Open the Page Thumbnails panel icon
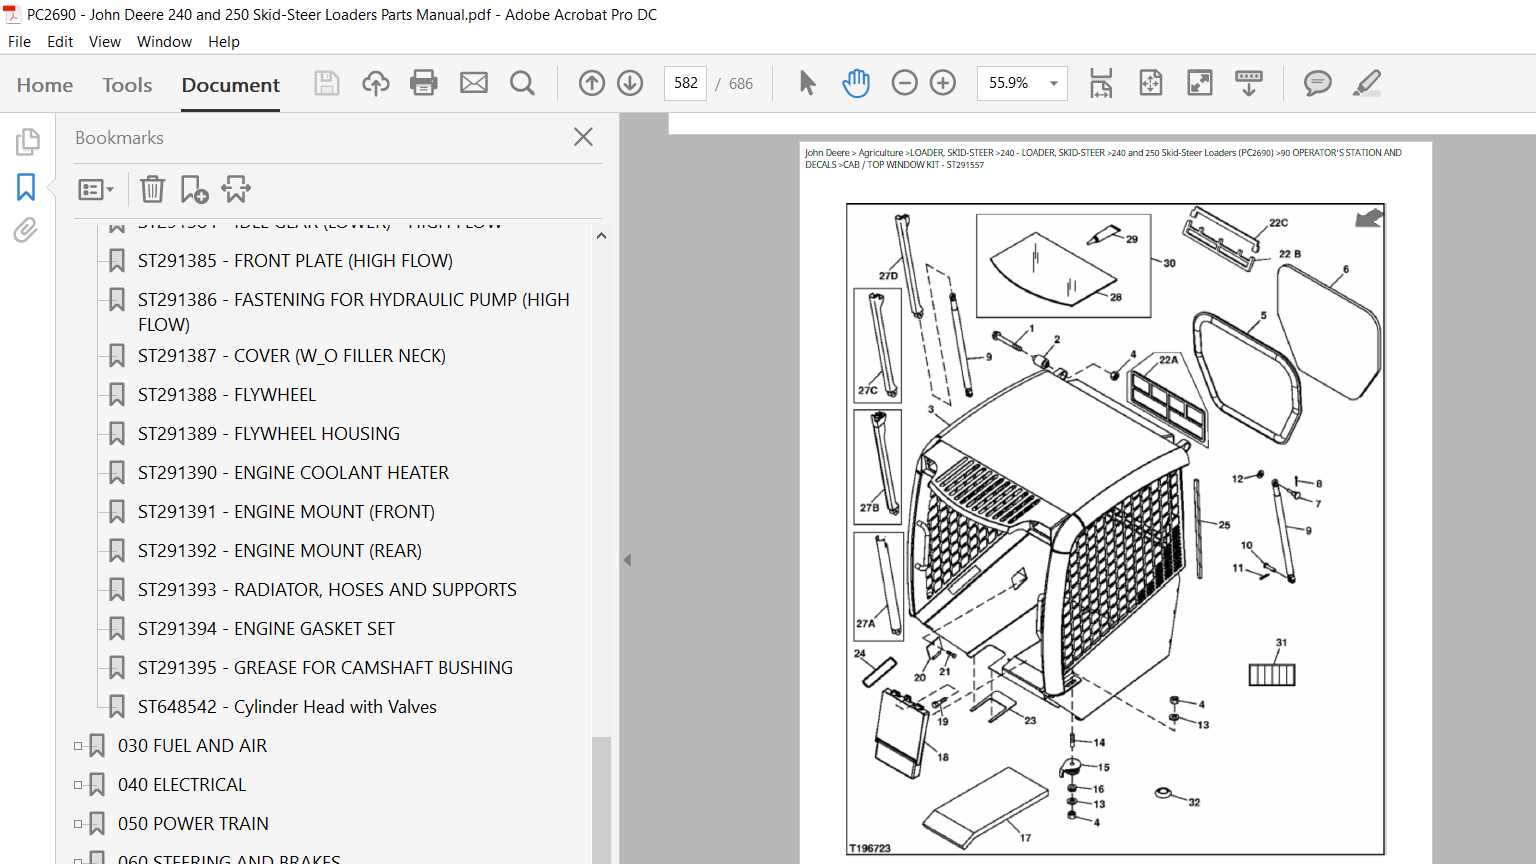Image resolution: width=1536 pixels, height=864 pixels. tap(27, 142)
